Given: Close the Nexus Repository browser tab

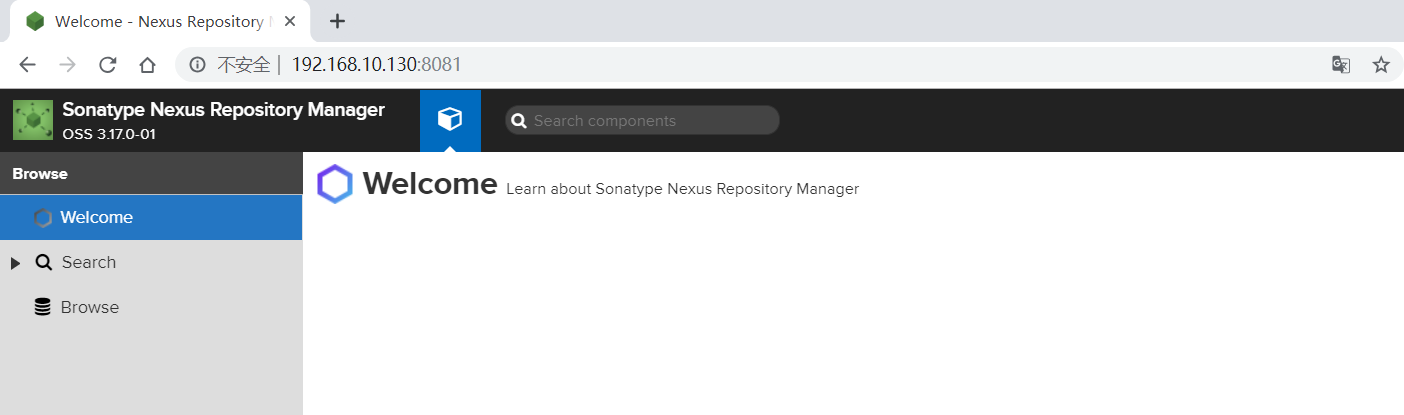Looking at the screenshot, I should click(290, 21).
